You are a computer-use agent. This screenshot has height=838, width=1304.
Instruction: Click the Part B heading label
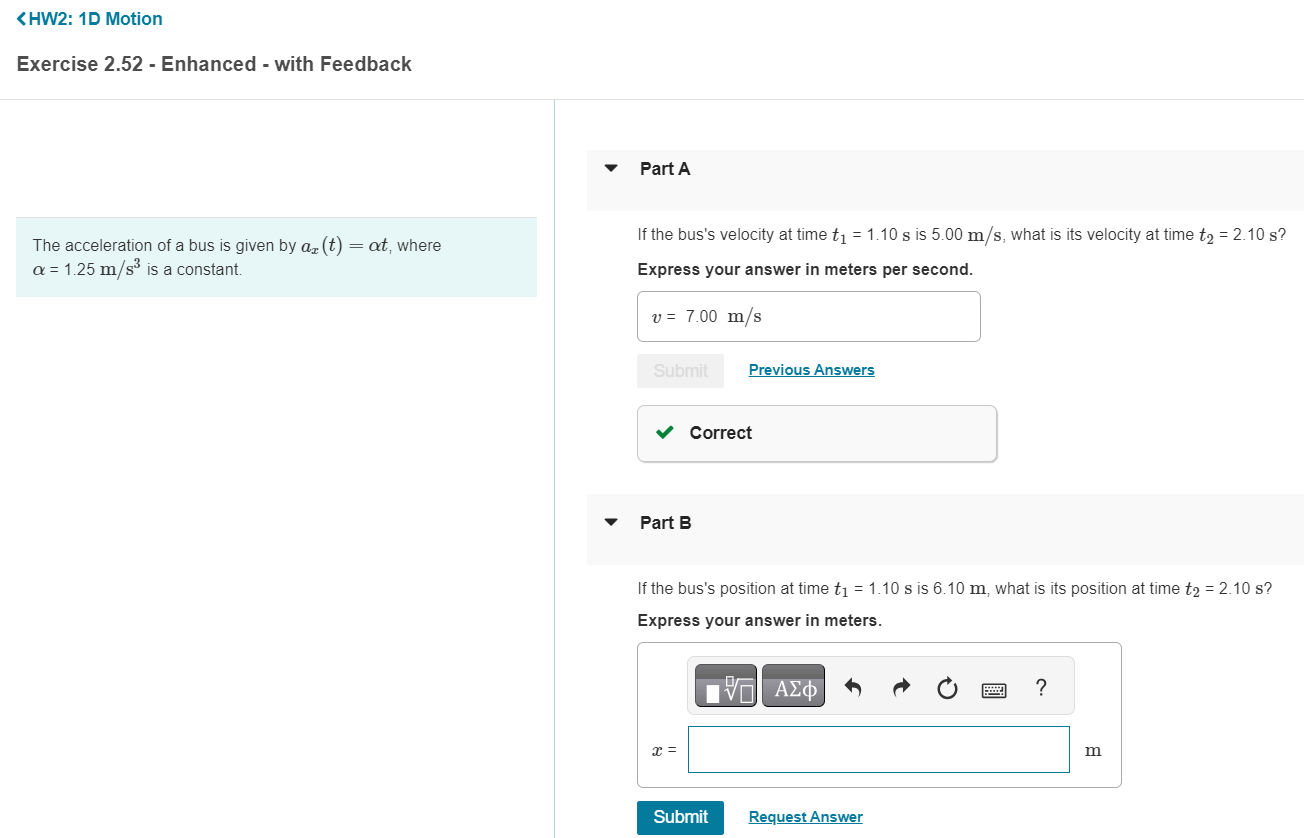[665, 522]
